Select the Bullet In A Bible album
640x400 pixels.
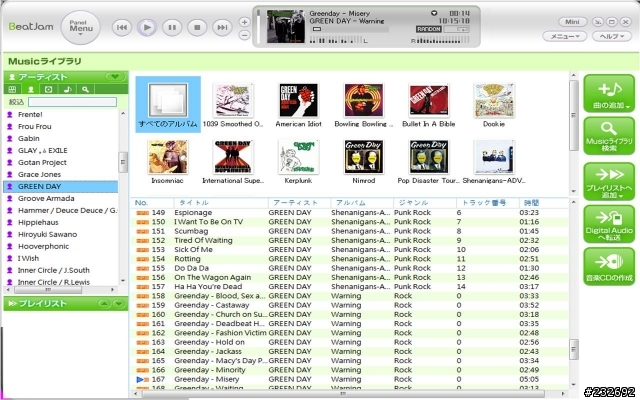[429, 100]
